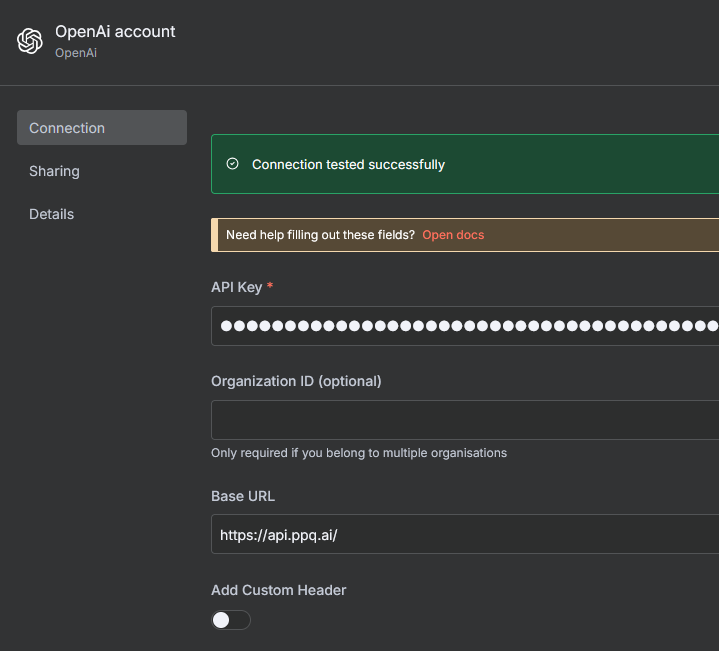Click the OpenAi subtitle under the account name
The image size is (719, 651).
76,53
